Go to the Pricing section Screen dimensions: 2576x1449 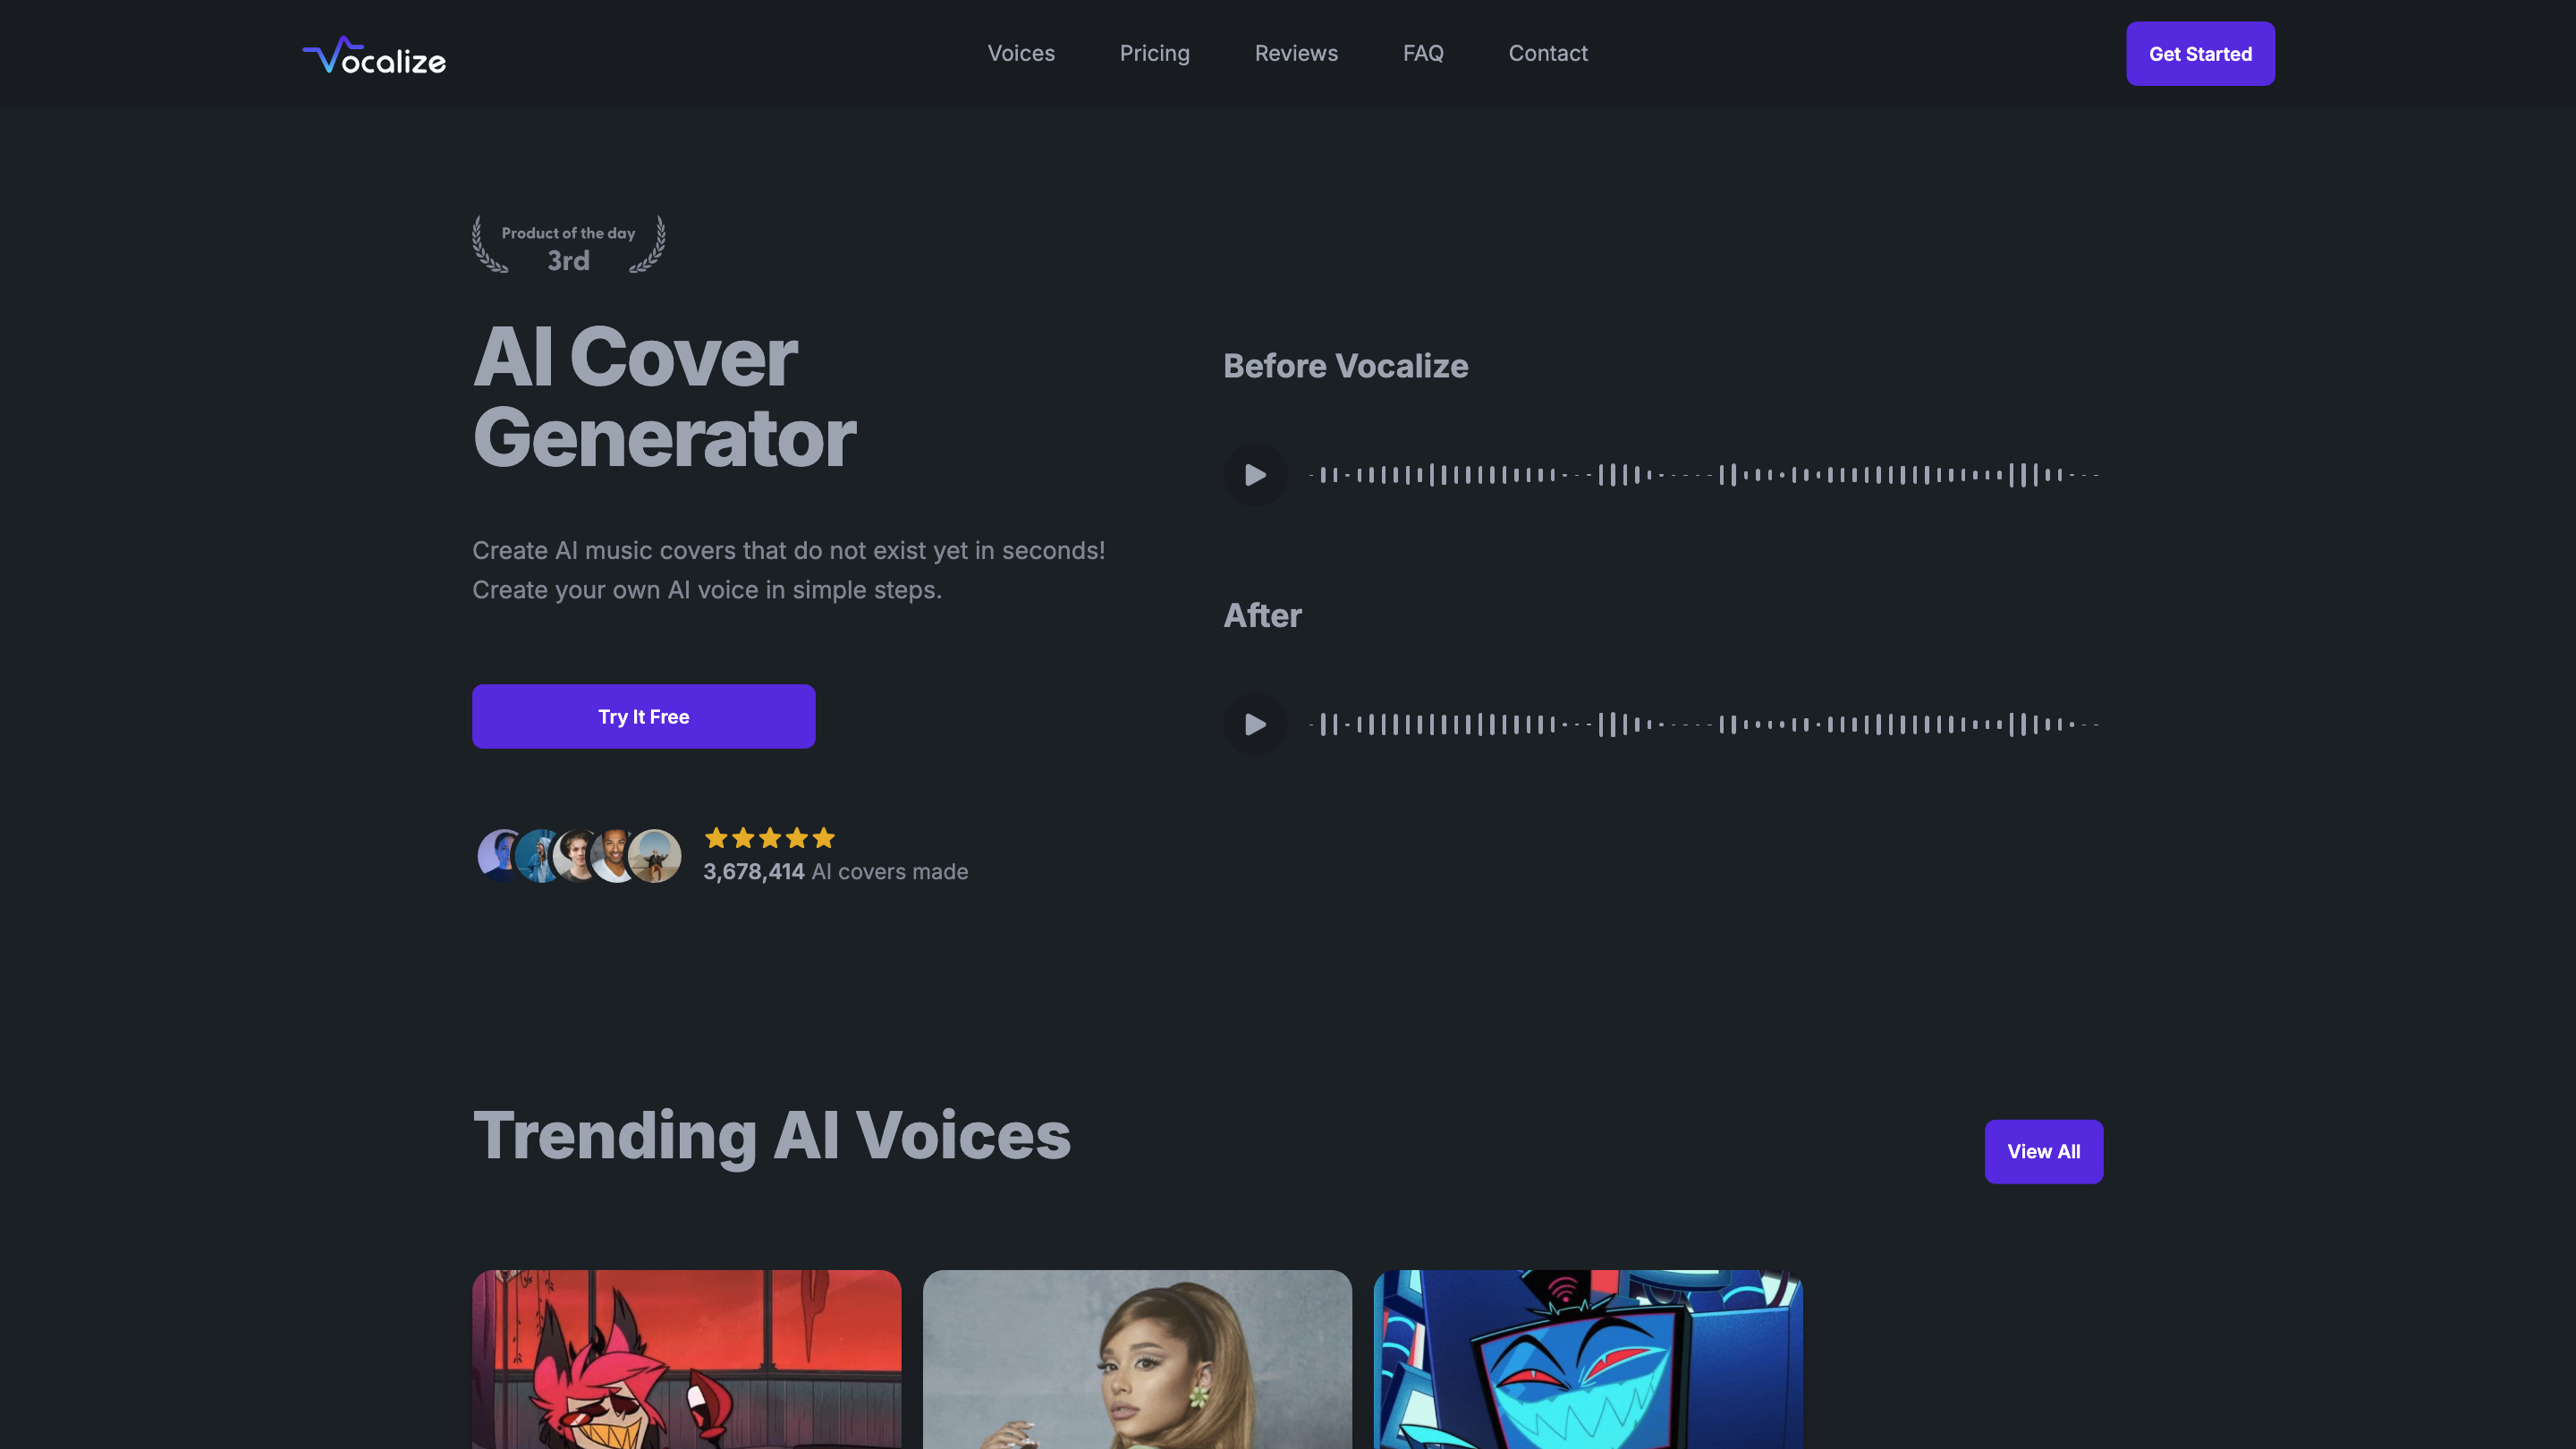(1154, 53)
